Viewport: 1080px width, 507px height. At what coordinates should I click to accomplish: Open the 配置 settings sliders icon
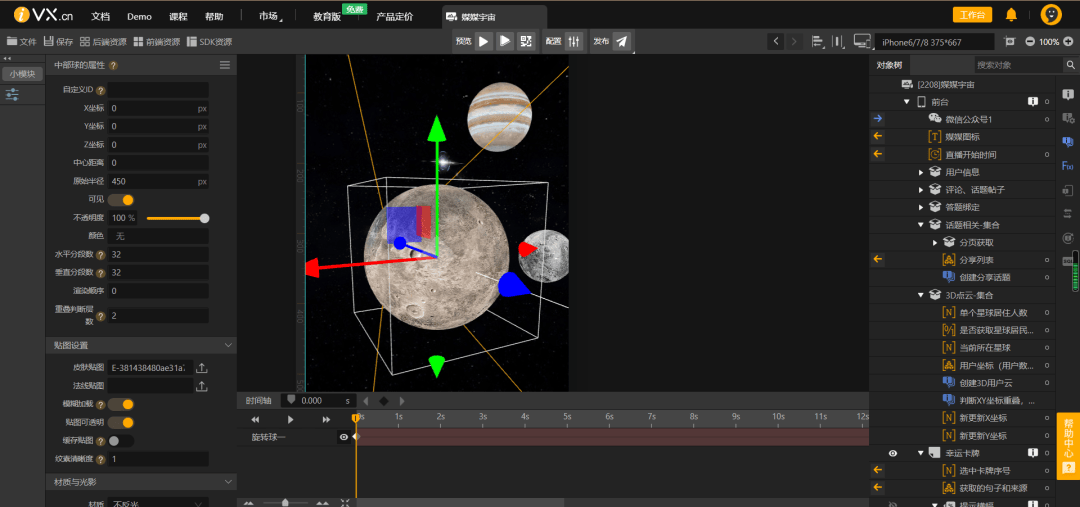point(574,41)
